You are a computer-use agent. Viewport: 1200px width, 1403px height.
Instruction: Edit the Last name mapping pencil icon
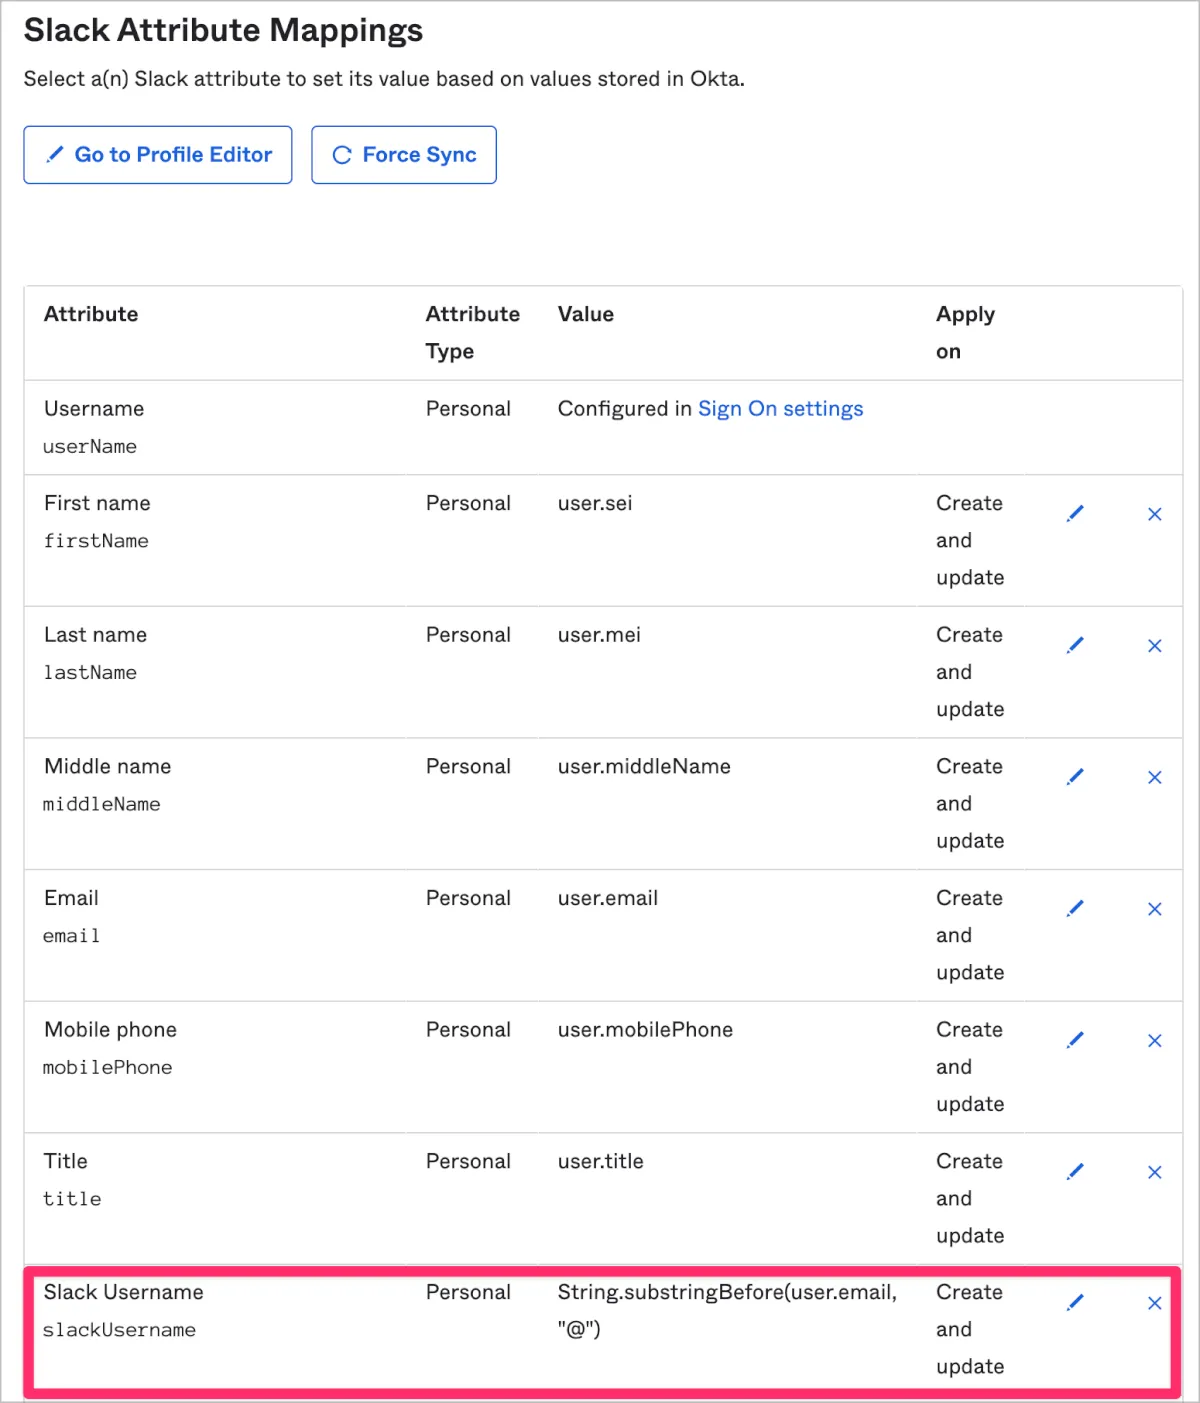pyautogui.click(x=1075, y=646)
